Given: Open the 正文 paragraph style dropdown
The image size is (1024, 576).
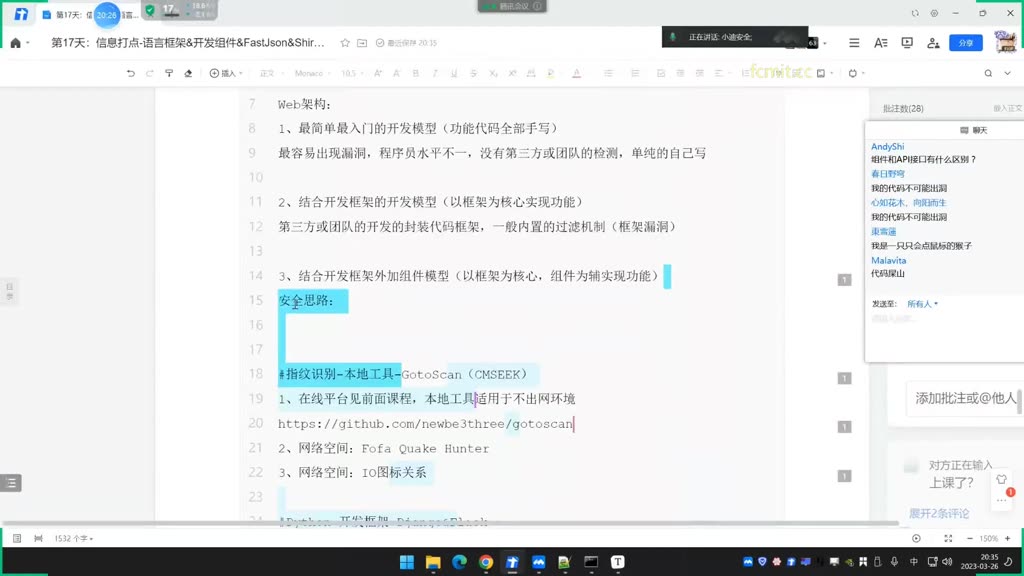Looking at the screenshot, I should [270, 73].
